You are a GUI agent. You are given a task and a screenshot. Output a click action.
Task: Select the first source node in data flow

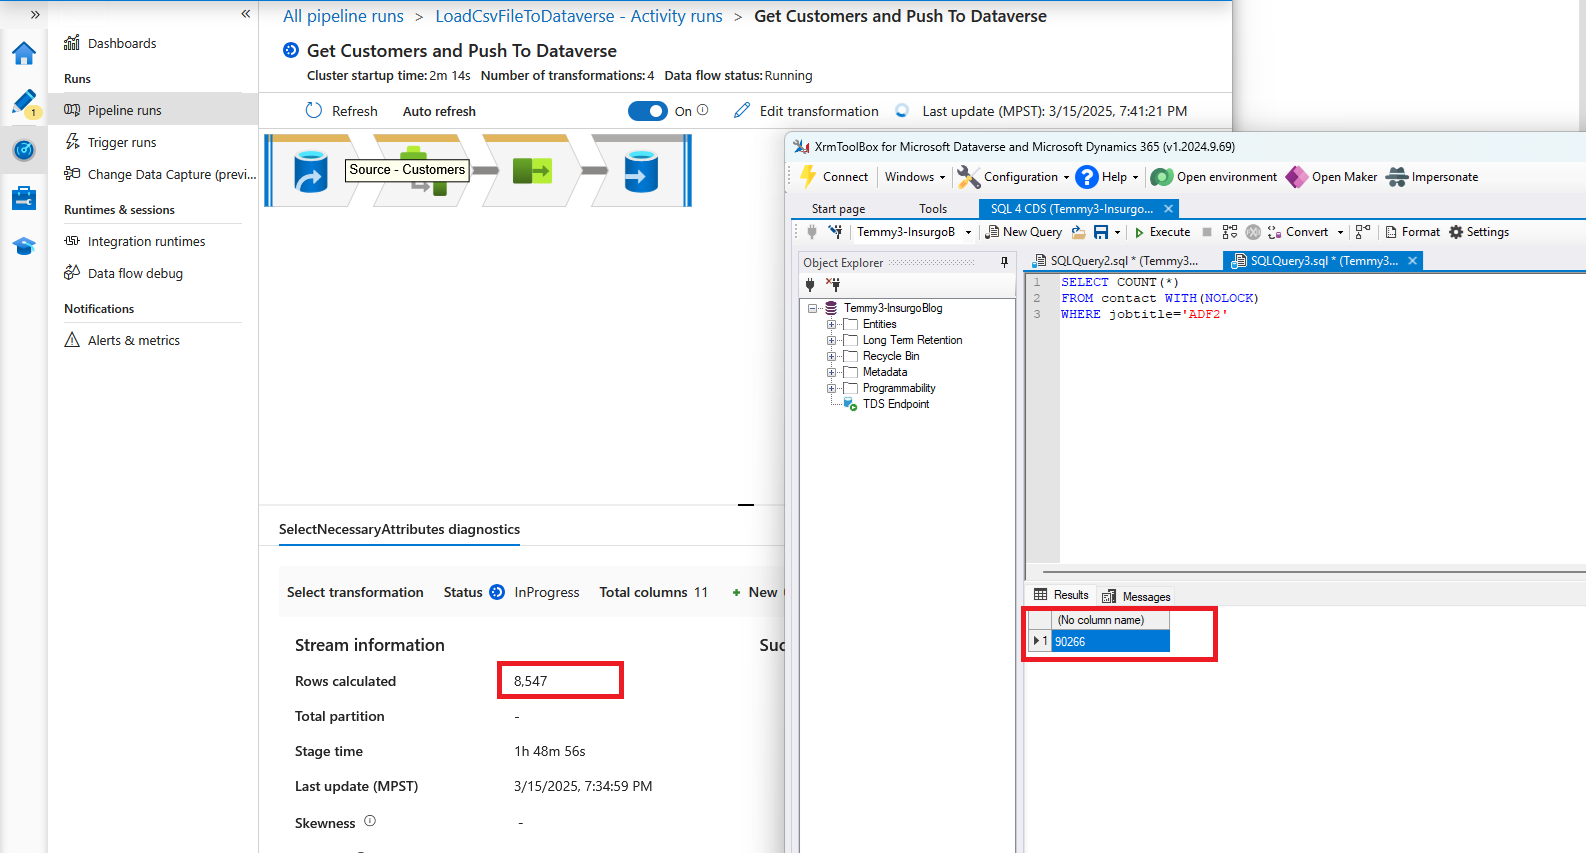tap(311, 171)
